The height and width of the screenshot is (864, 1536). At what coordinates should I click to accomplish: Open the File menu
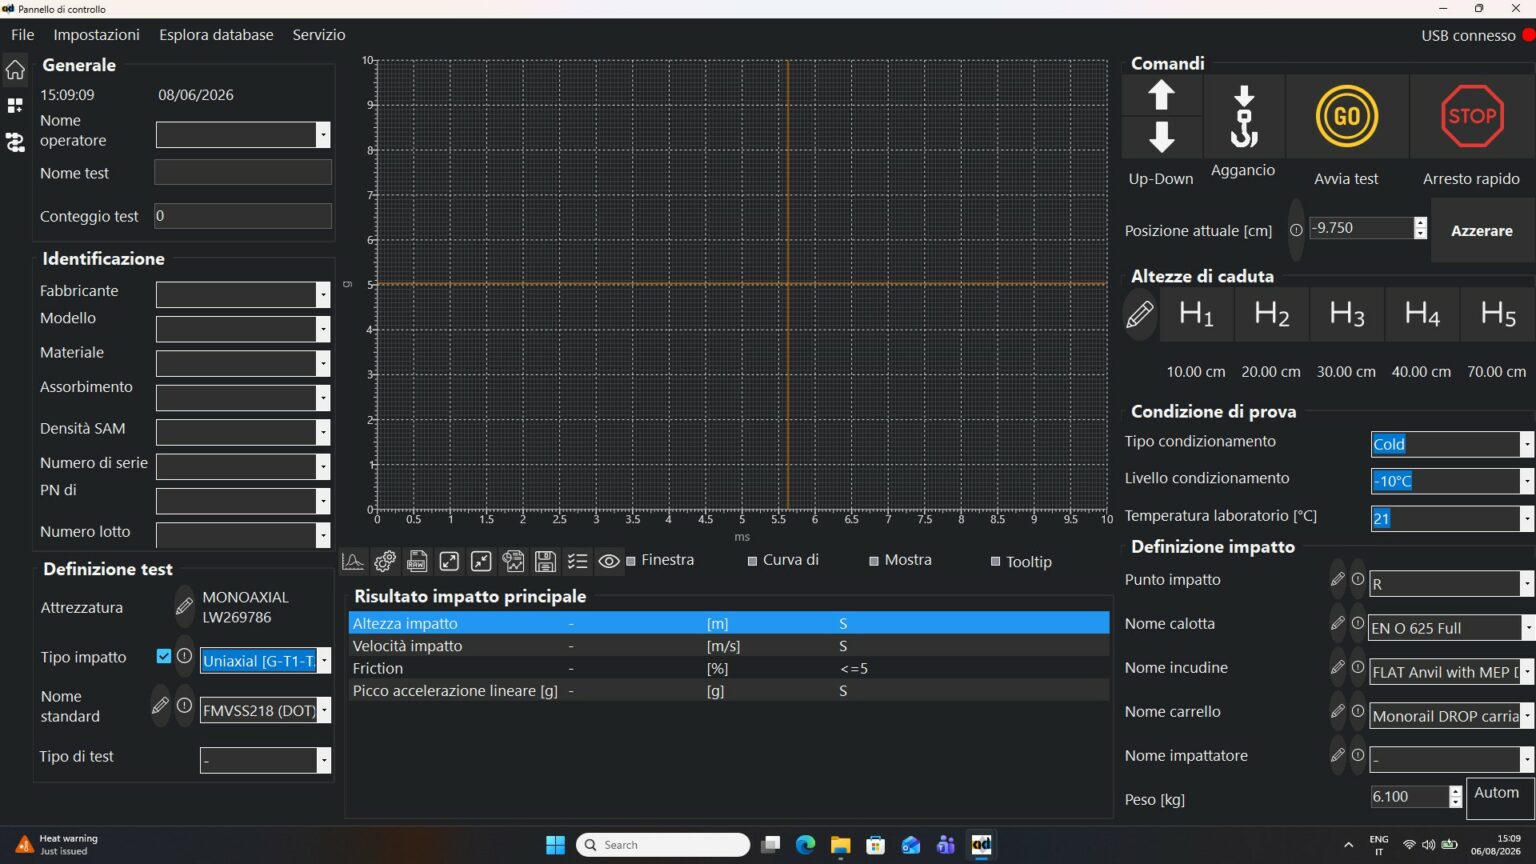click(22, 34)
